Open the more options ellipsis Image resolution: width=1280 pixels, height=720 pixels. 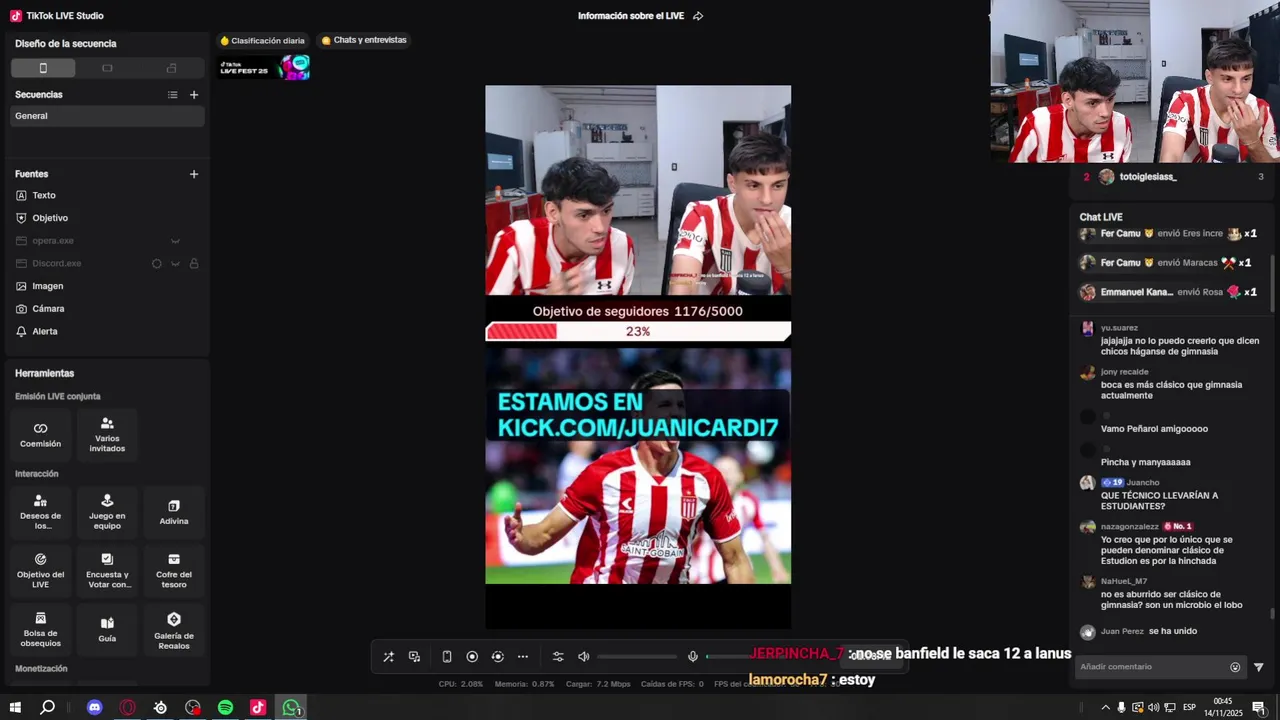tap(523, 657)
